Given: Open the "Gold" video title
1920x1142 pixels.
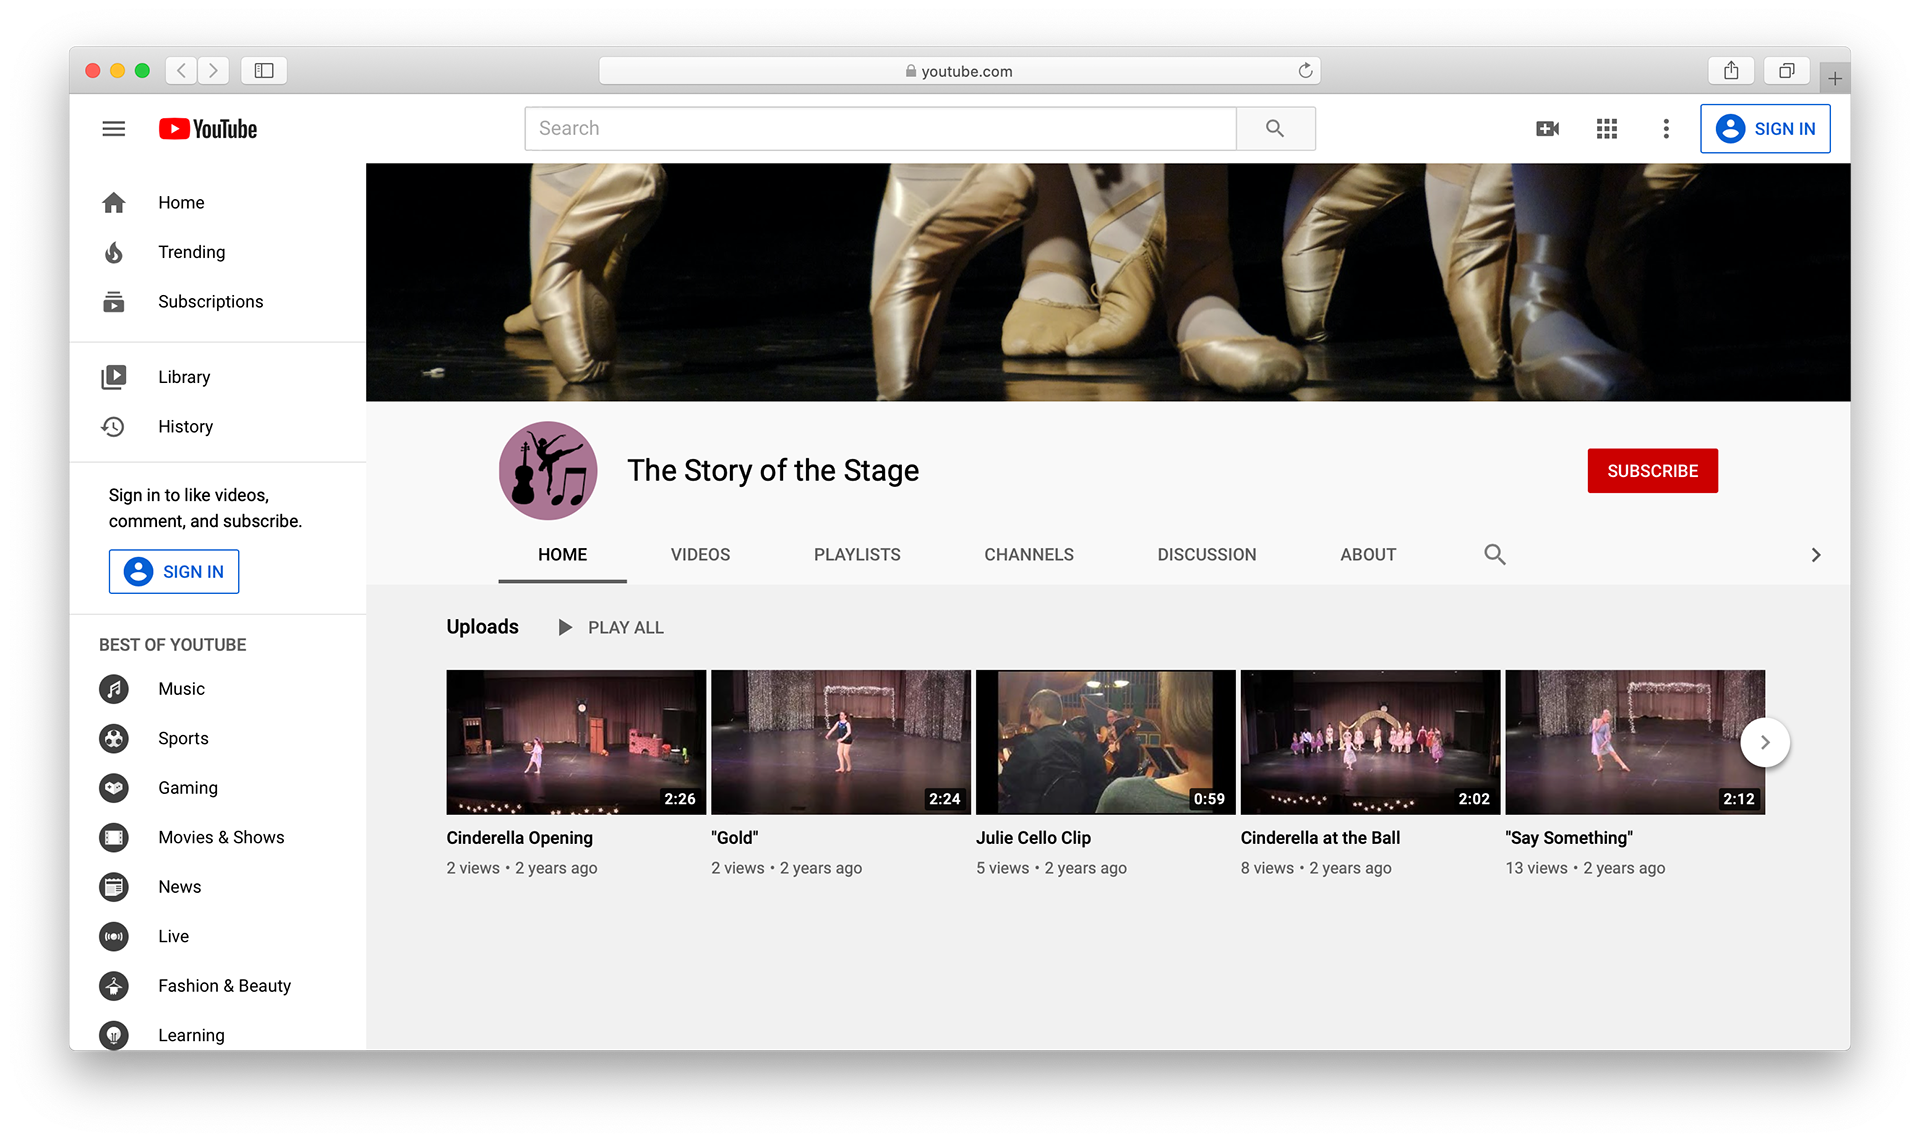Looking at the screenshot, I should coord(734,838).
